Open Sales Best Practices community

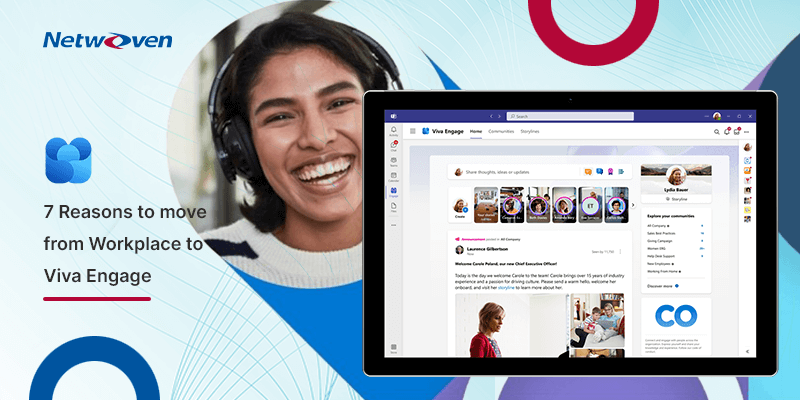coord(662,233)
